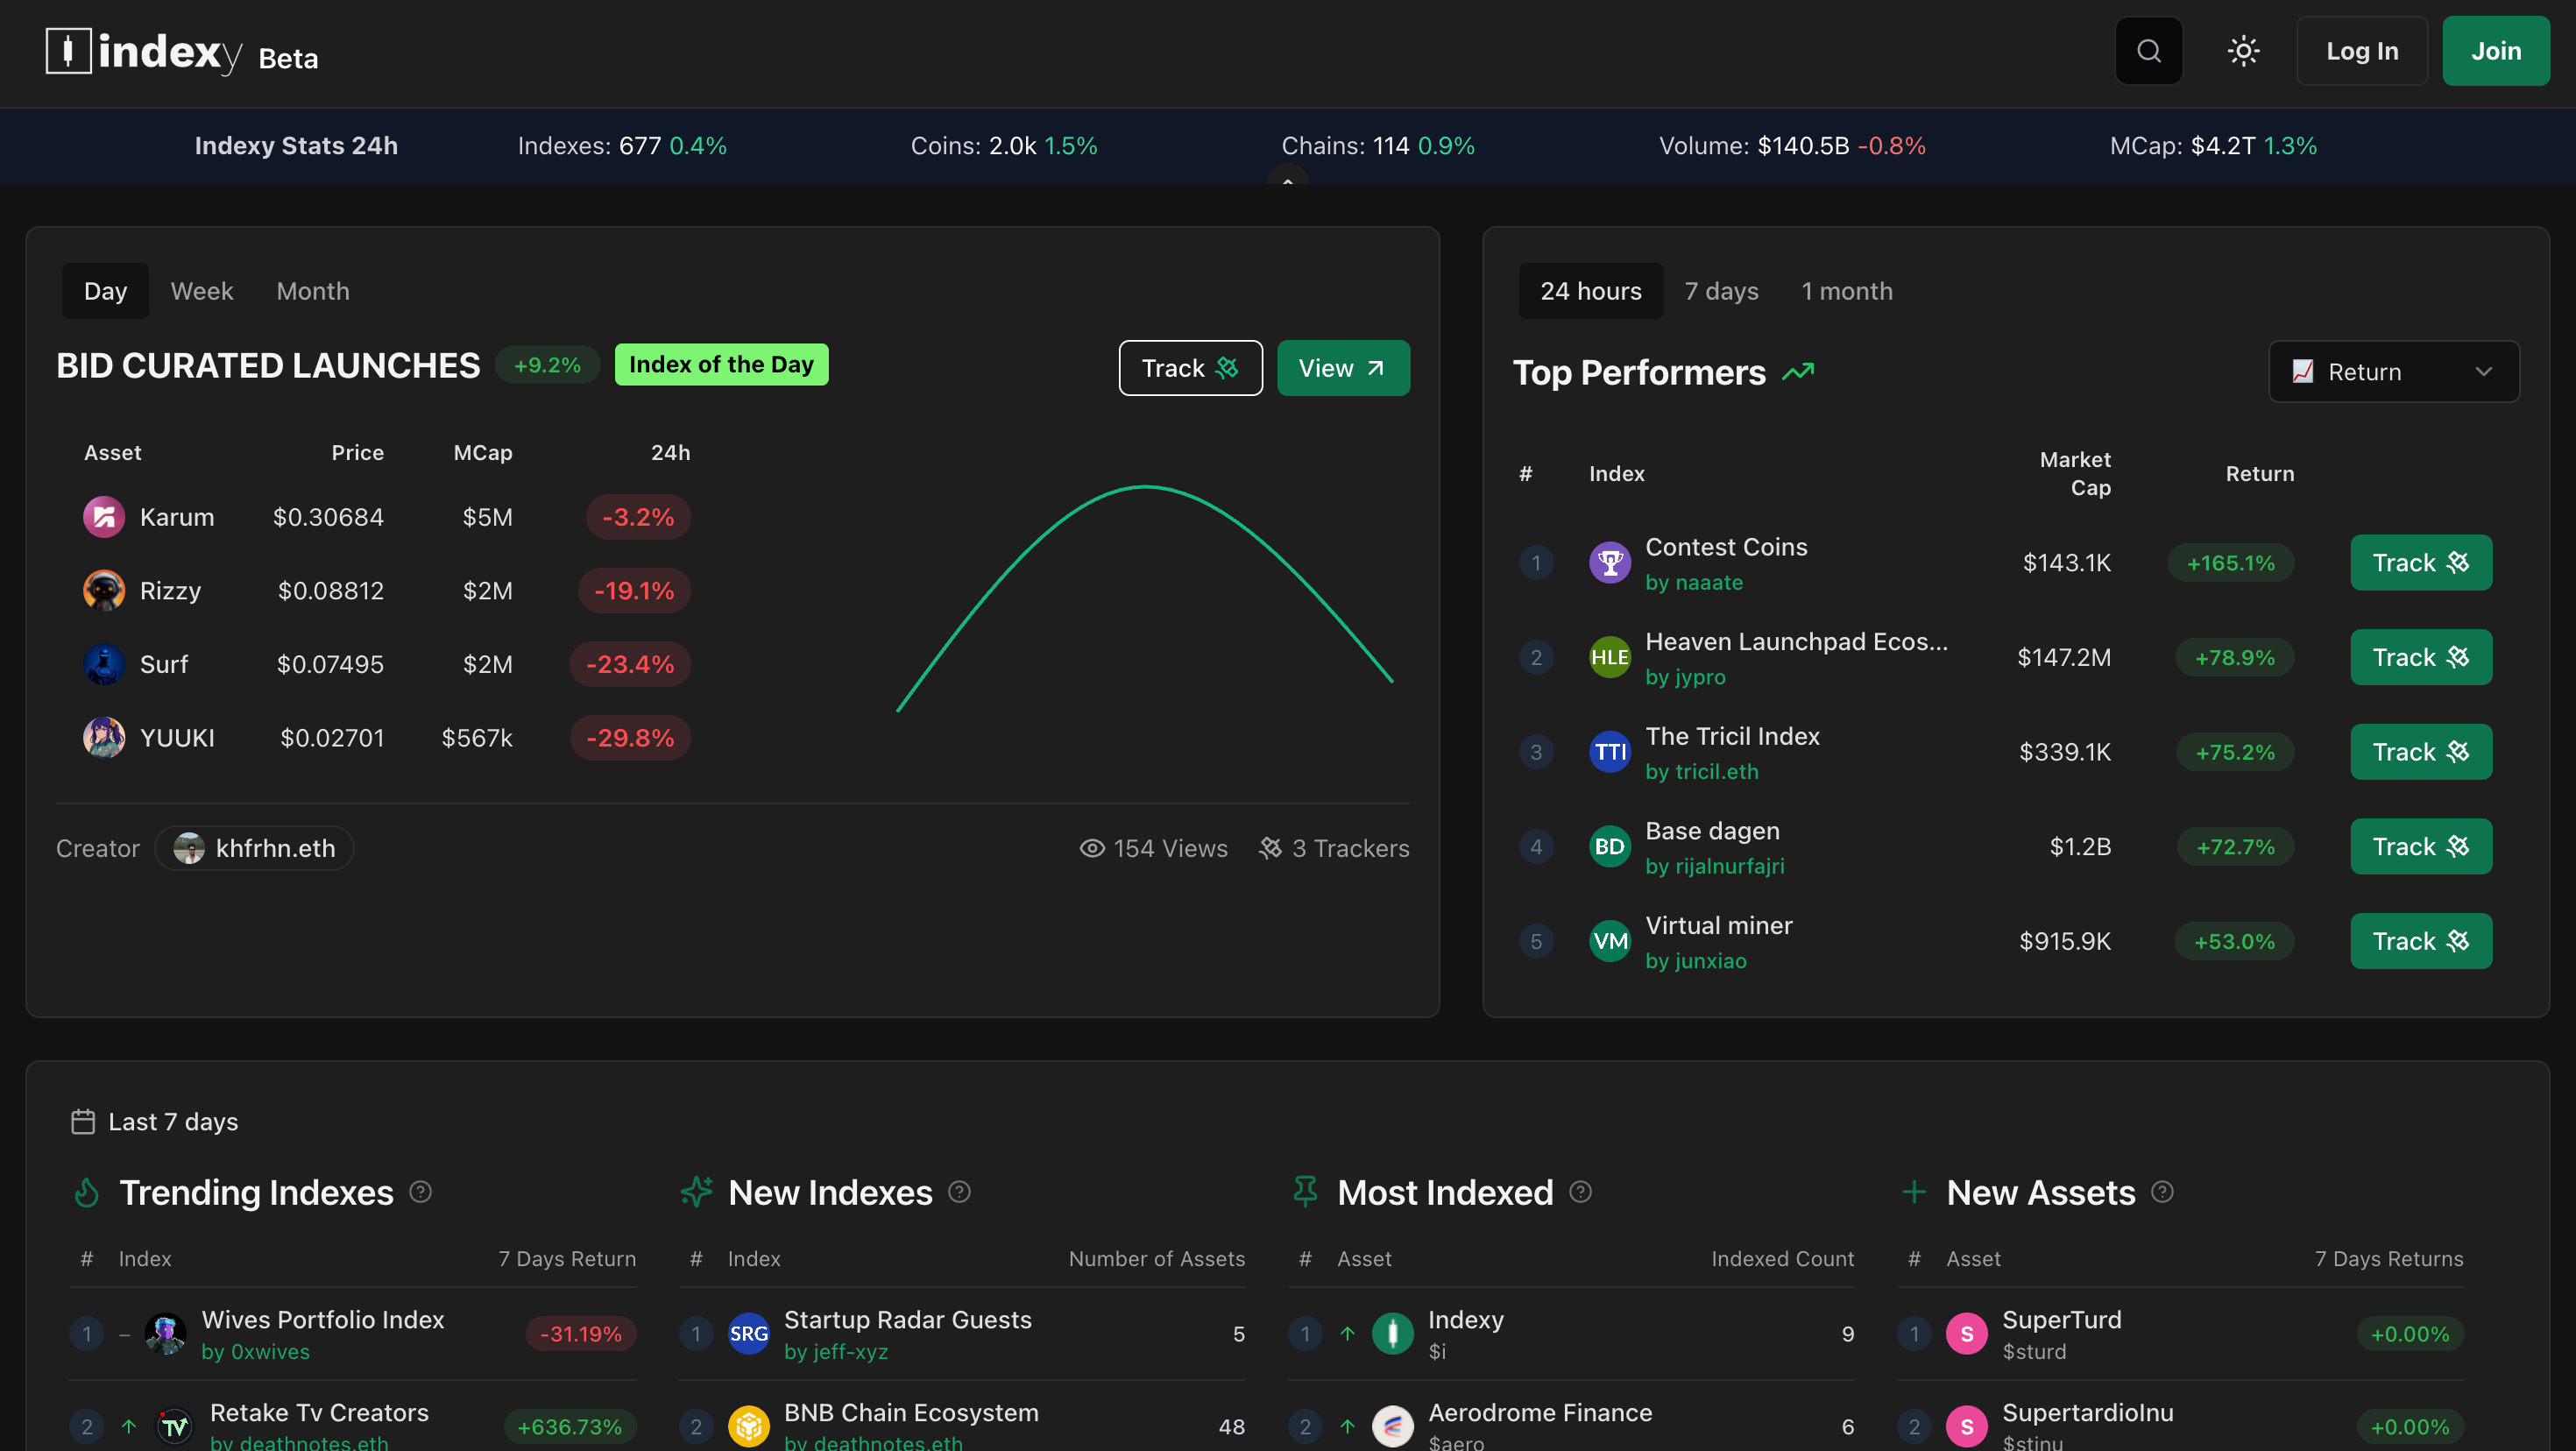View the BID CURATED LAUNCHES index
This screenshot has width=2576, height=1451.
click(1342, 368)
